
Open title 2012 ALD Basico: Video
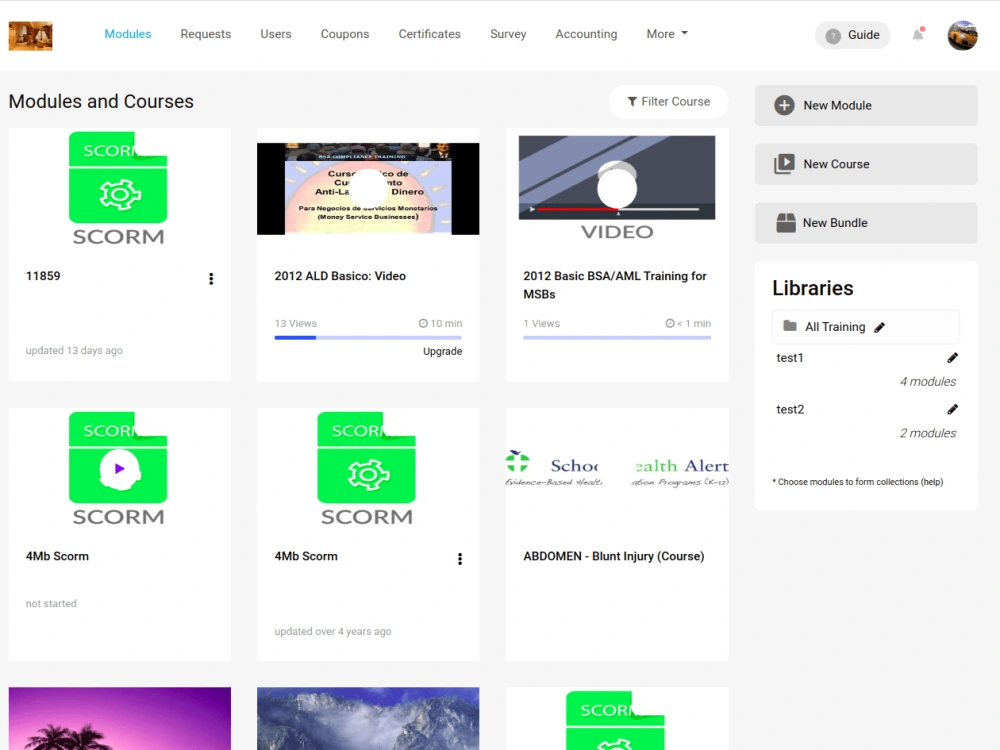pos(340,276)
